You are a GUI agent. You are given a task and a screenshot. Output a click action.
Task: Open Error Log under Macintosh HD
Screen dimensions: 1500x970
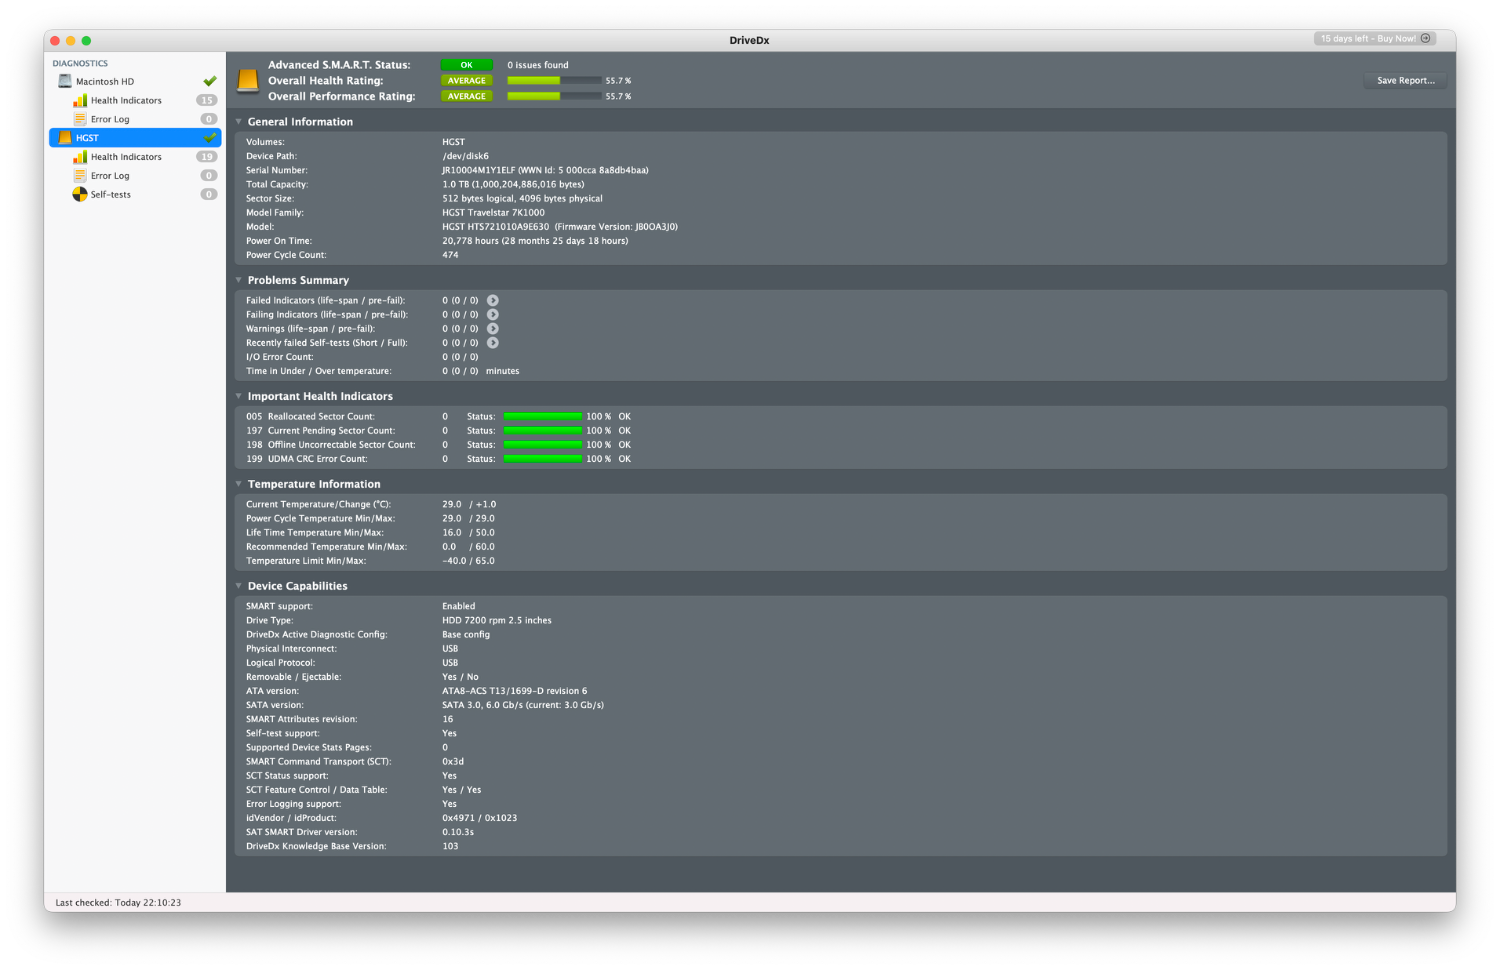click(x=110, y=119)
